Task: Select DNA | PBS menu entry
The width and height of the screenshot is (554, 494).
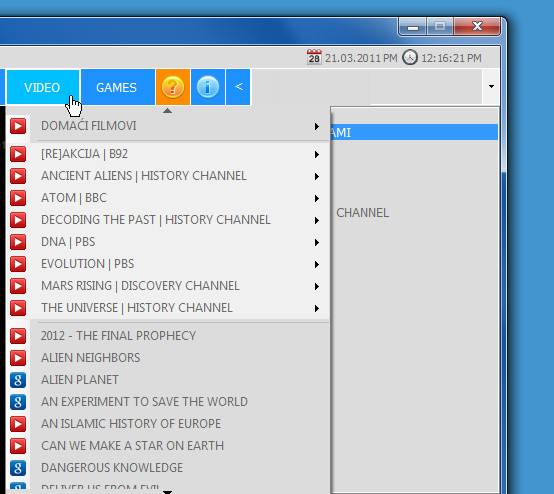Action: click(168, 242)
